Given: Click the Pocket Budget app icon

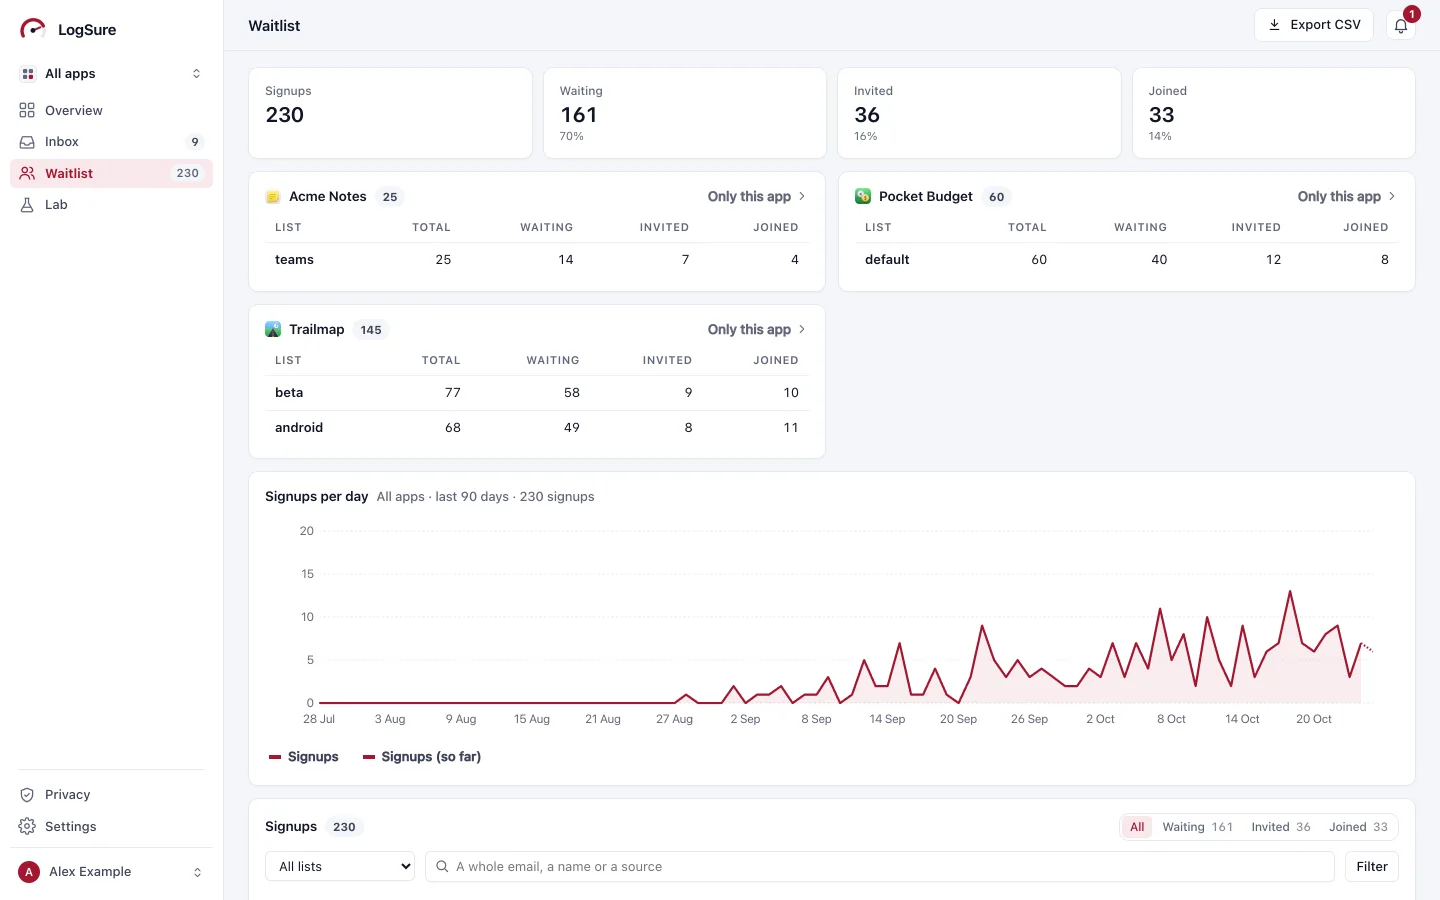Looking at the screenshot, I should (863, 197).
